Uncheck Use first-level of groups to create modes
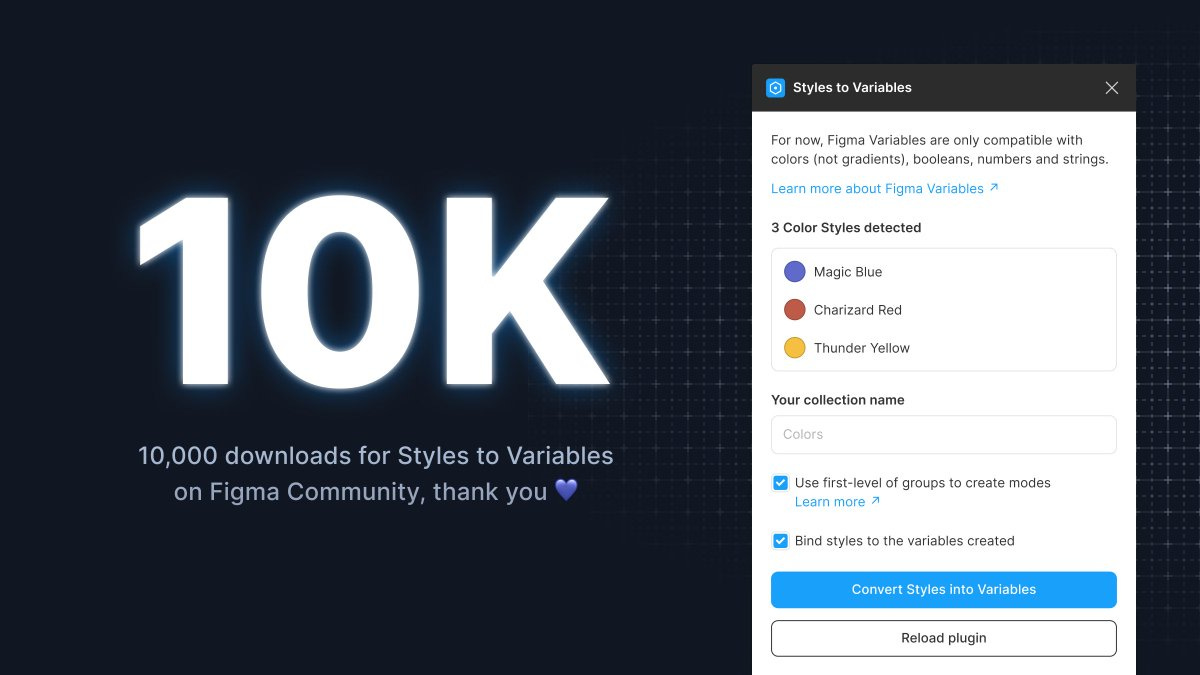Screen dimensions: 1200x675 click(780, 483)
